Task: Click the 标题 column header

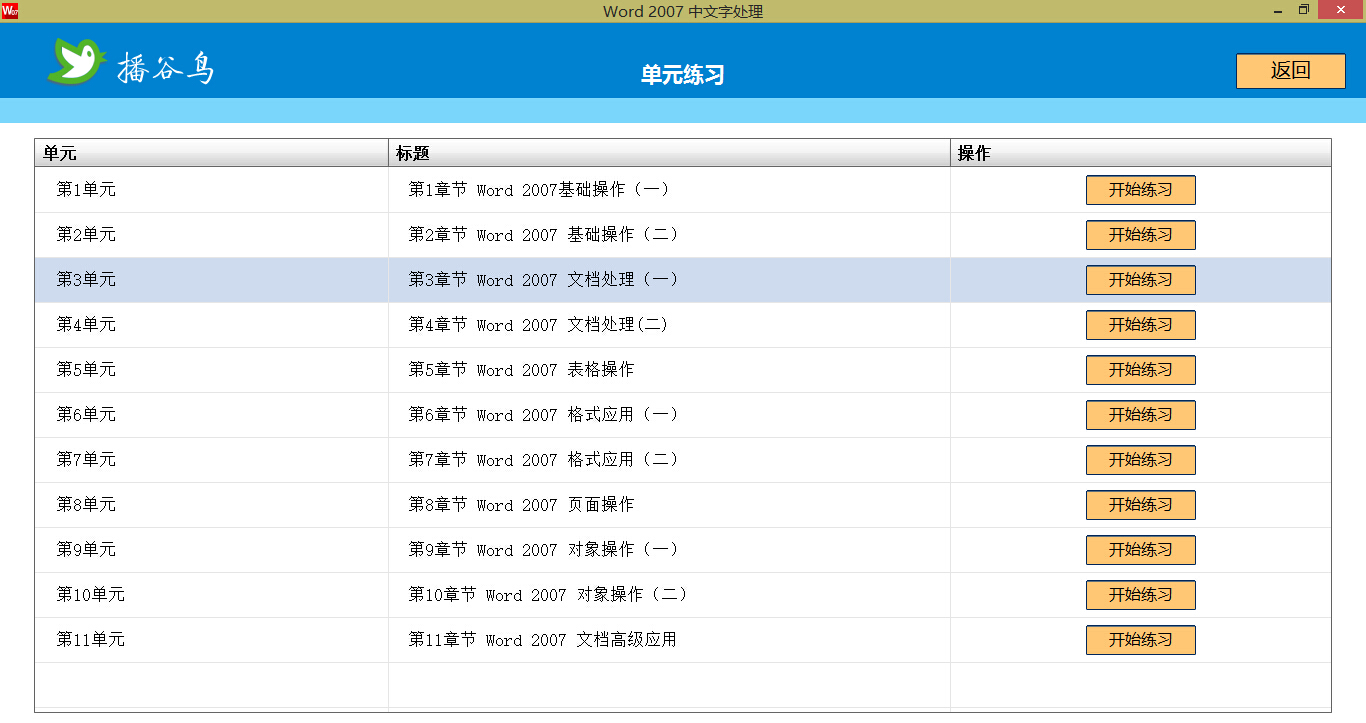Action: [x=669, y=153]
